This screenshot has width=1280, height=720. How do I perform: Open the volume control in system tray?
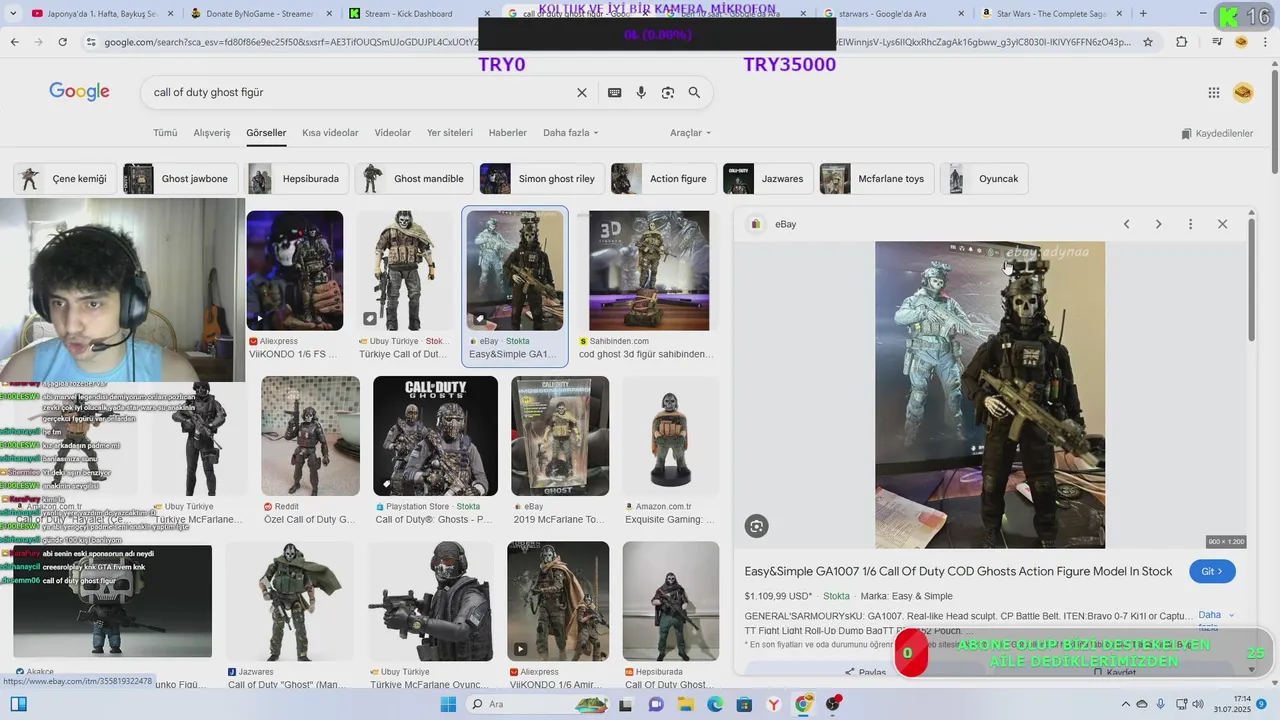click(x=1199, y=704)
